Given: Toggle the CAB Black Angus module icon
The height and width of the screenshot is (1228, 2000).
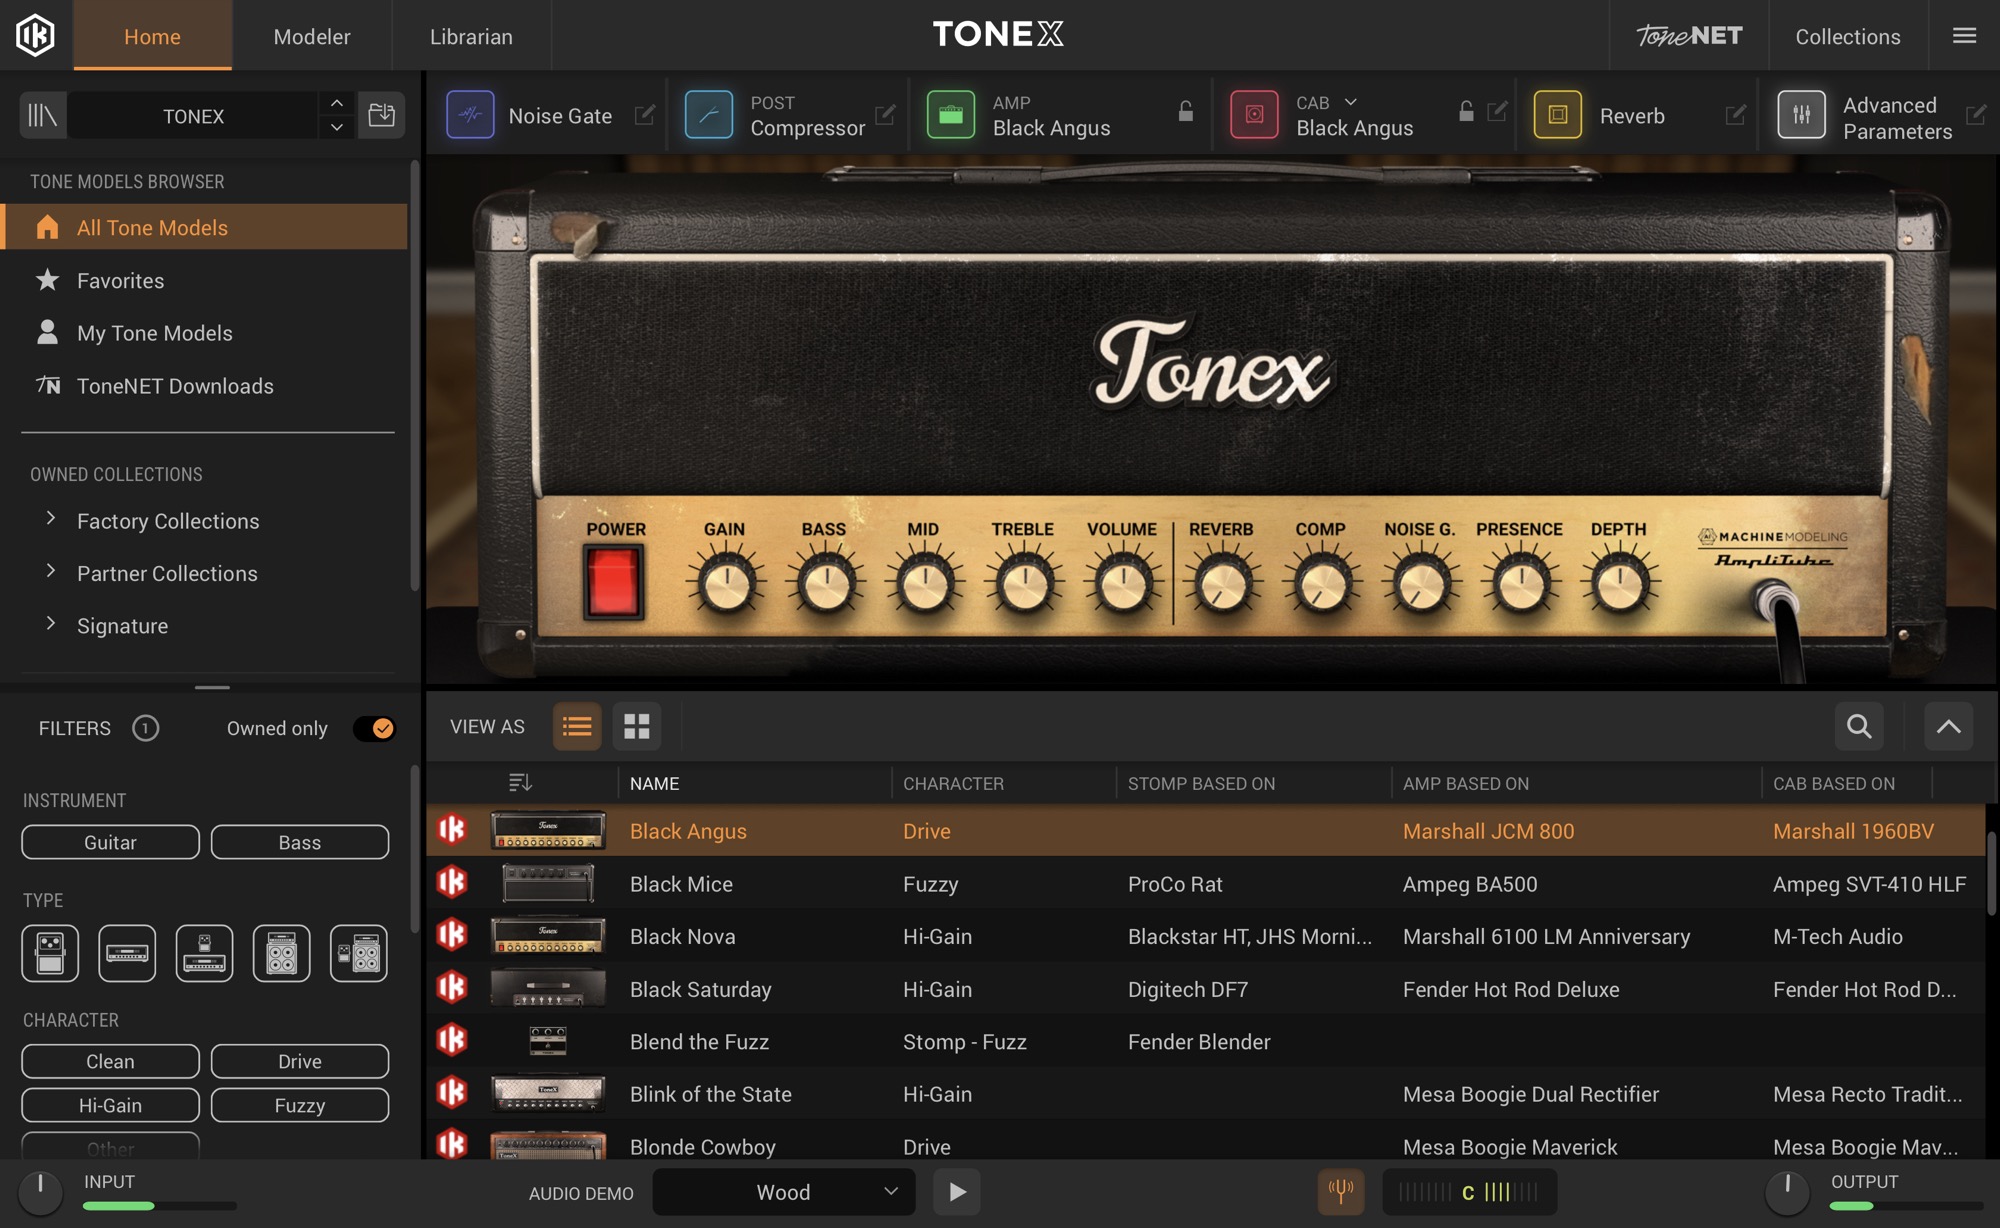Looking at the screenshot, I should 1254,115.
